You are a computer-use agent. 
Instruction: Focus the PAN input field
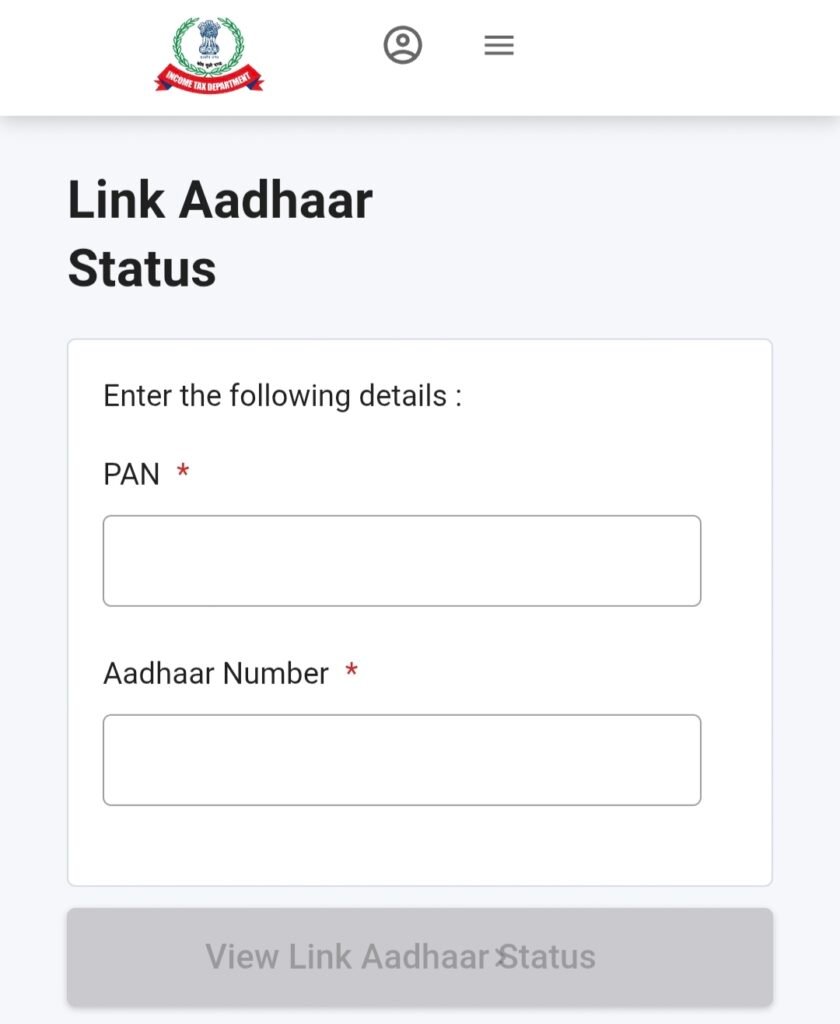402,561
